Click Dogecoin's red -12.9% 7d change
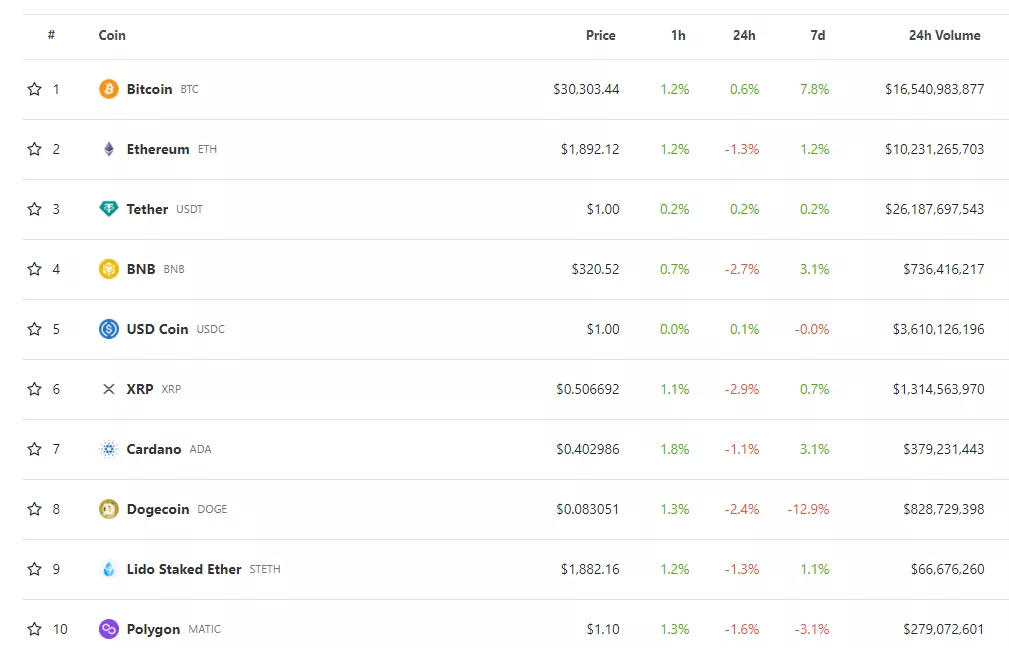Viewport: 1009px width, 648px height. [808, 509]
